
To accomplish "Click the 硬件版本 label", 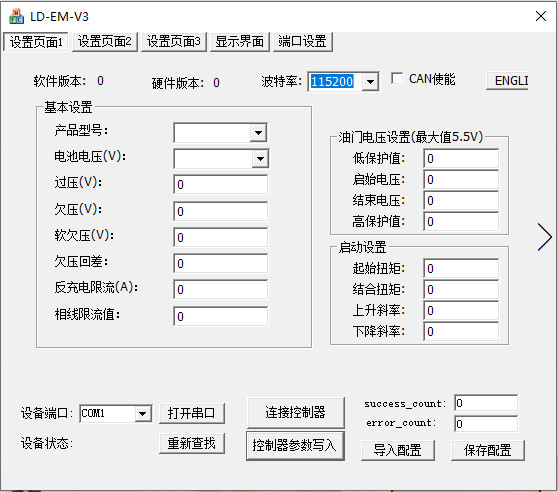I will click(178, 83).
